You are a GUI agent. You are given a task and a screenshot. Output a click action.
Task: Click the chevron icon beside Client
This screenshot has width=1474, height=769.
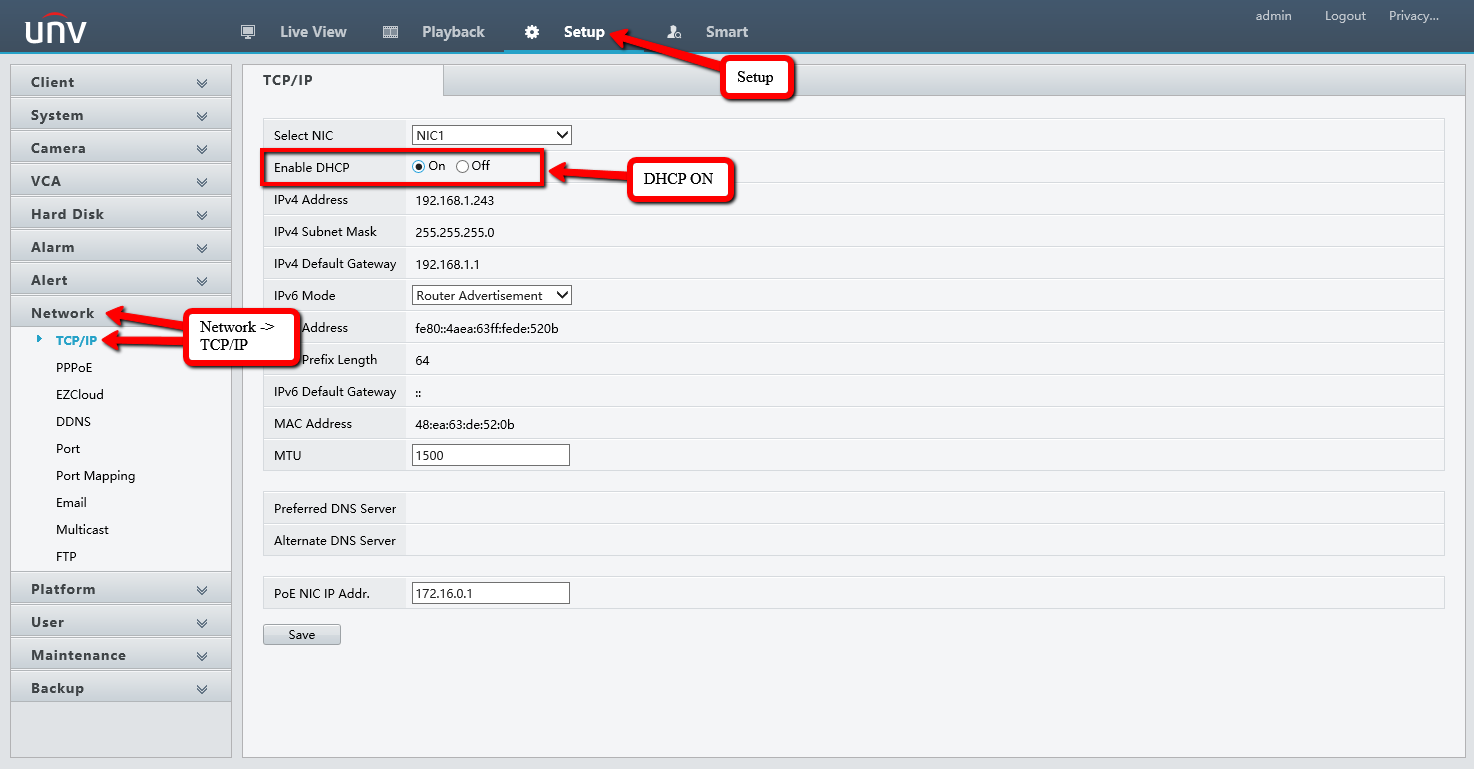click(202, 83)
